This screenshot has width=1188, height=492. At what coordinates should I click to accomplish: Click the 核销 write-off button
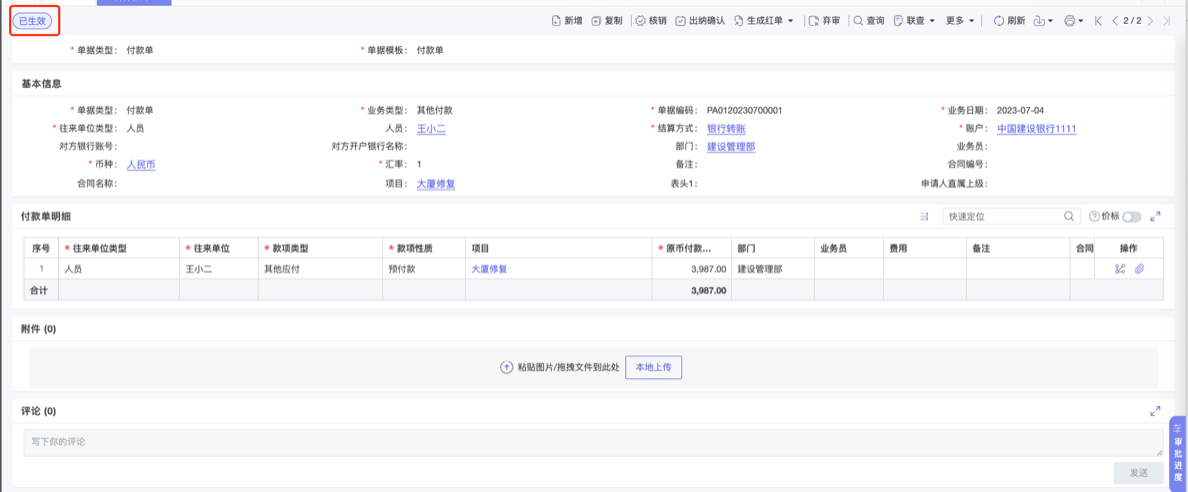(x=650, y=21)
